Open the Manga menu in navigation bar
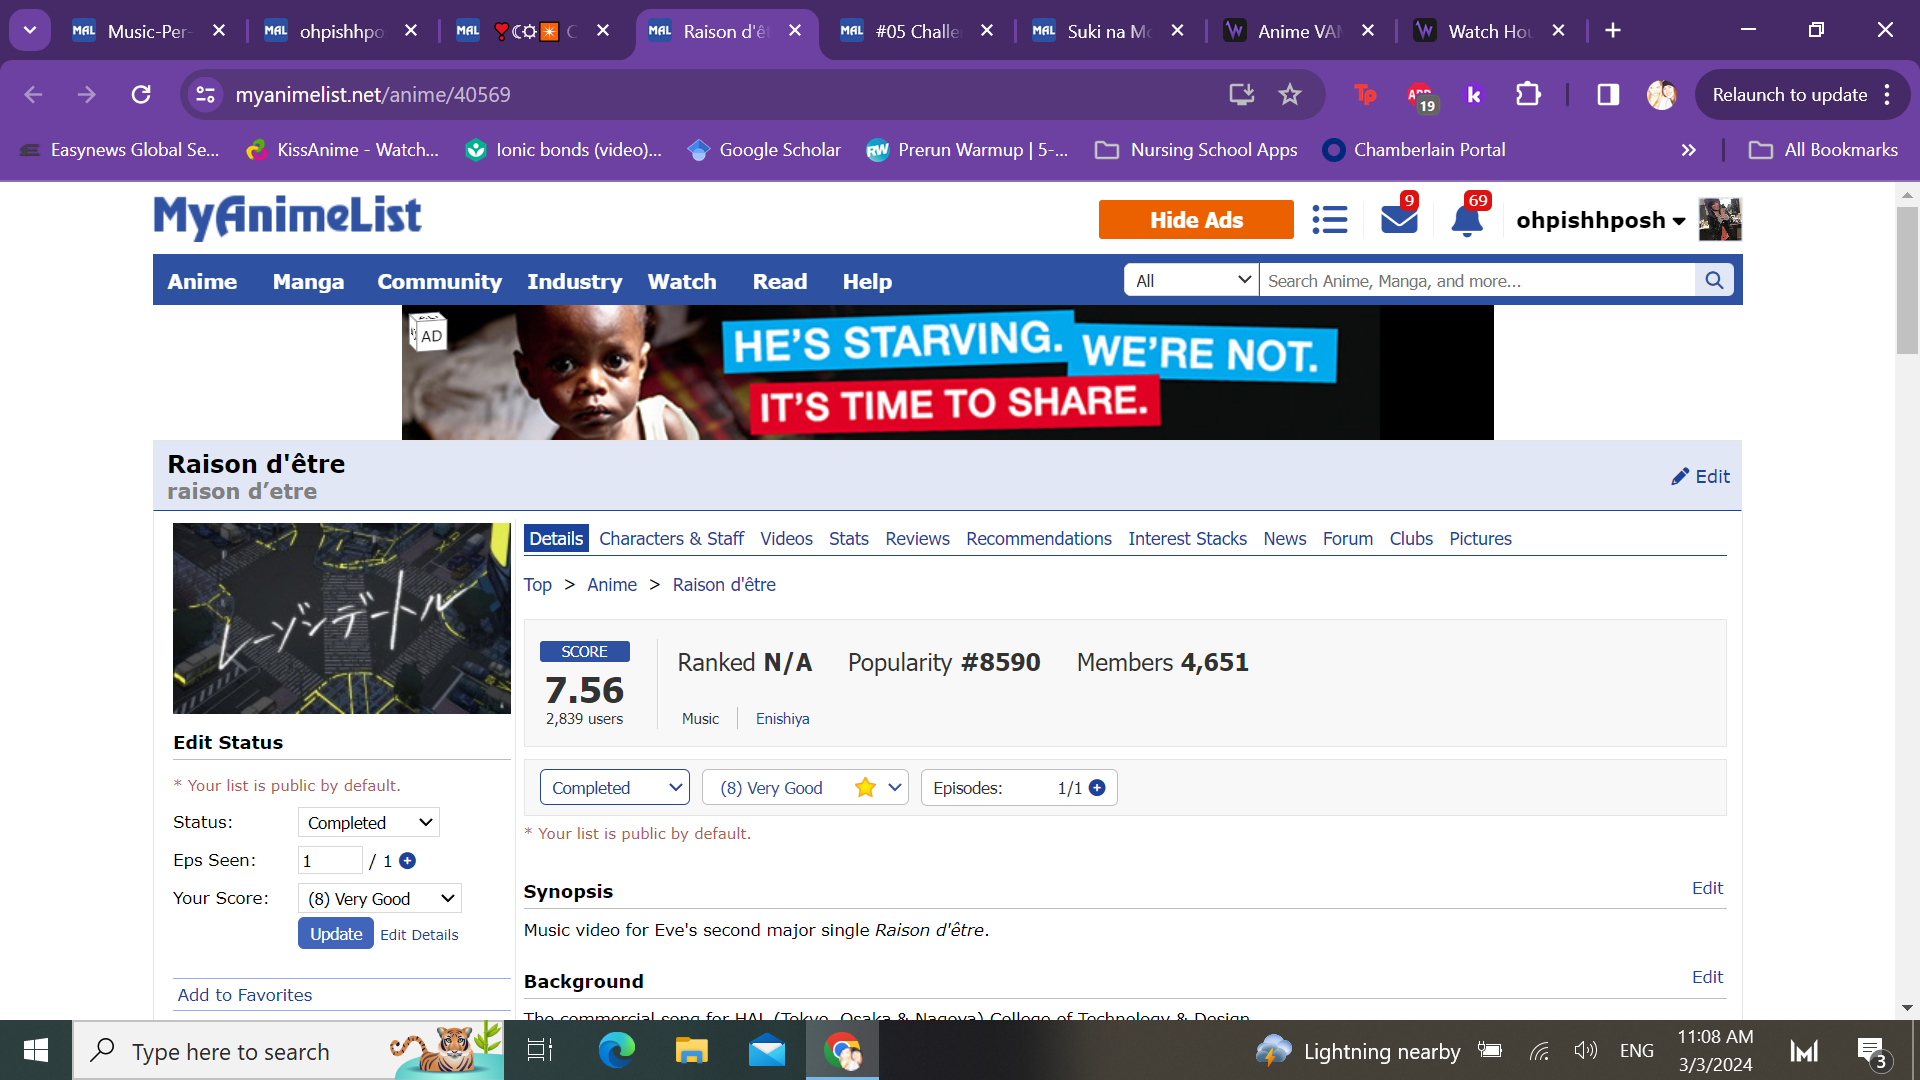Screen dimensions: 1920x1080 point(308,282)
